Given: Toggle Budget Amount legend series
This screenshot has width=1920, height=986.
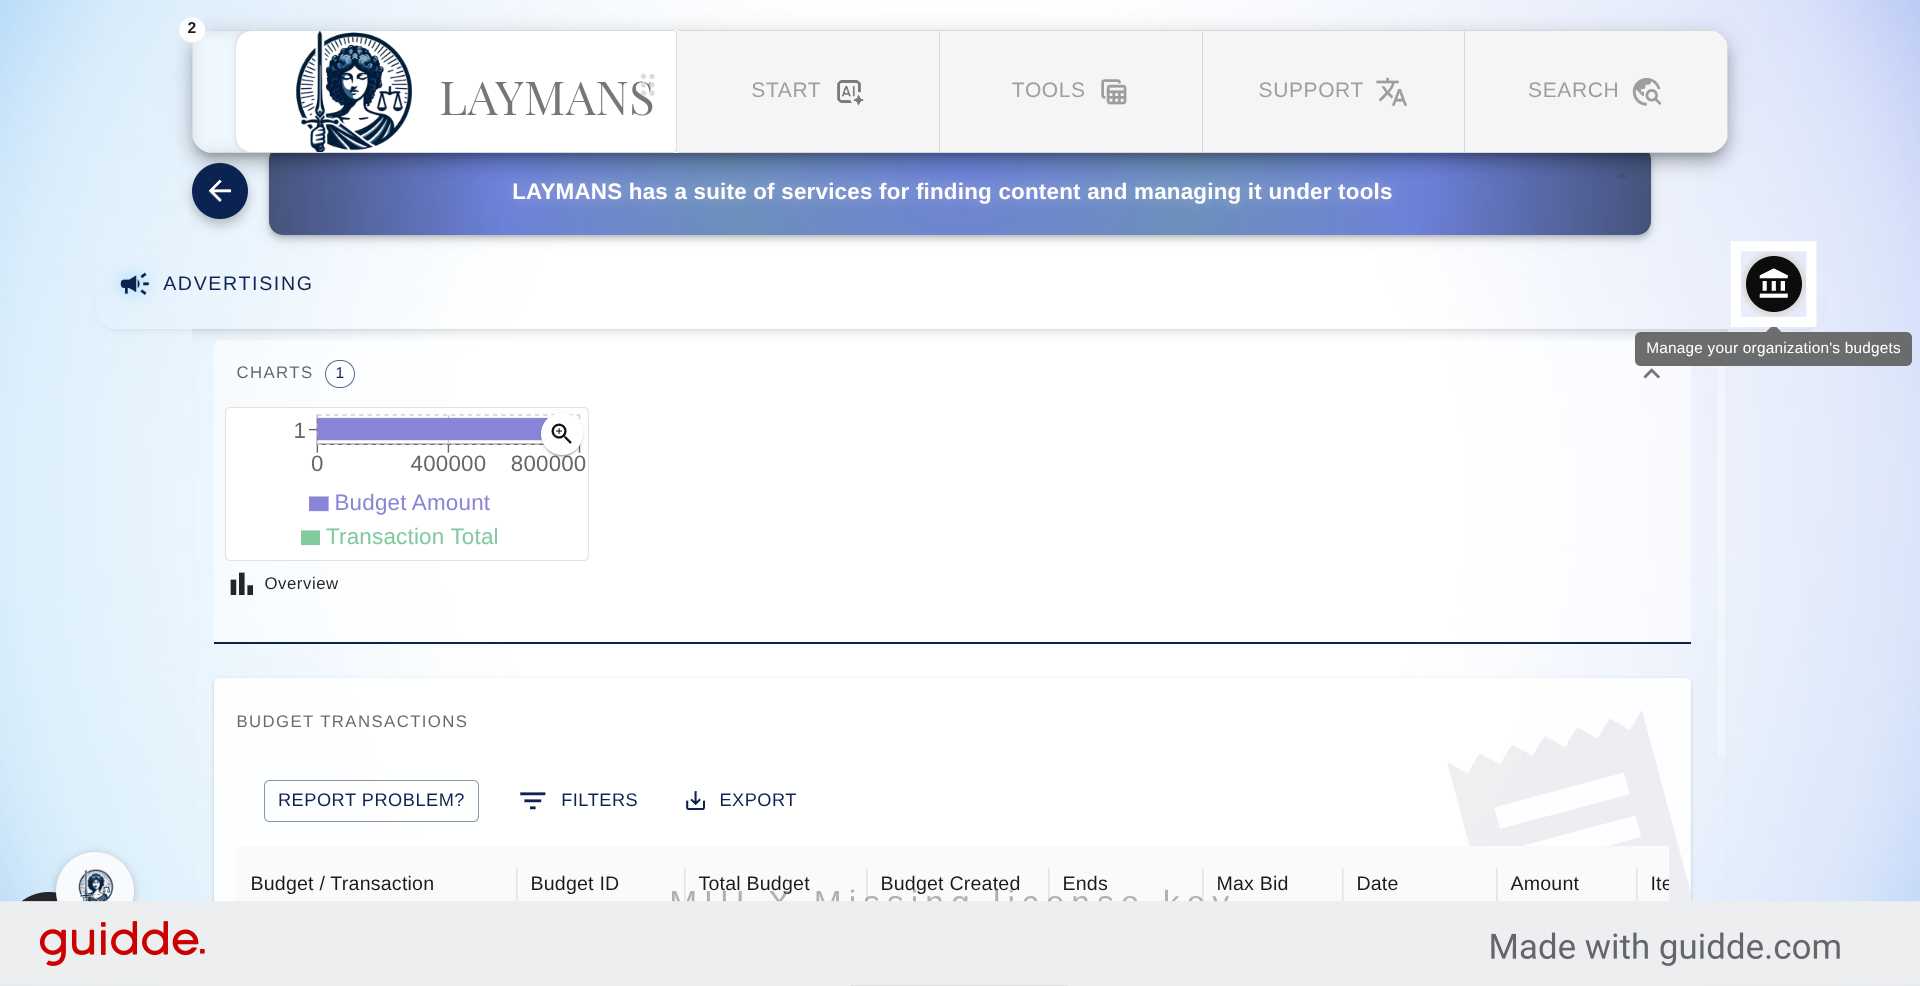Looking at the screenshot, I should click(400, 503).
